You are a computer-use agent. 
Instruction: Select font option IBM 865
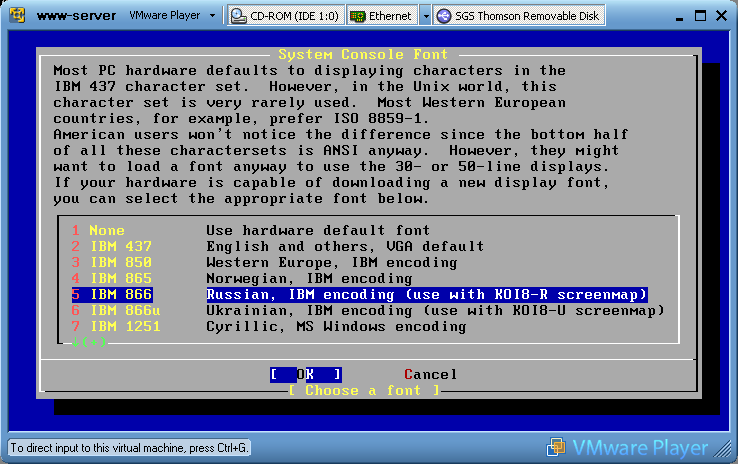pyautogui.click(x=112, y=279)
